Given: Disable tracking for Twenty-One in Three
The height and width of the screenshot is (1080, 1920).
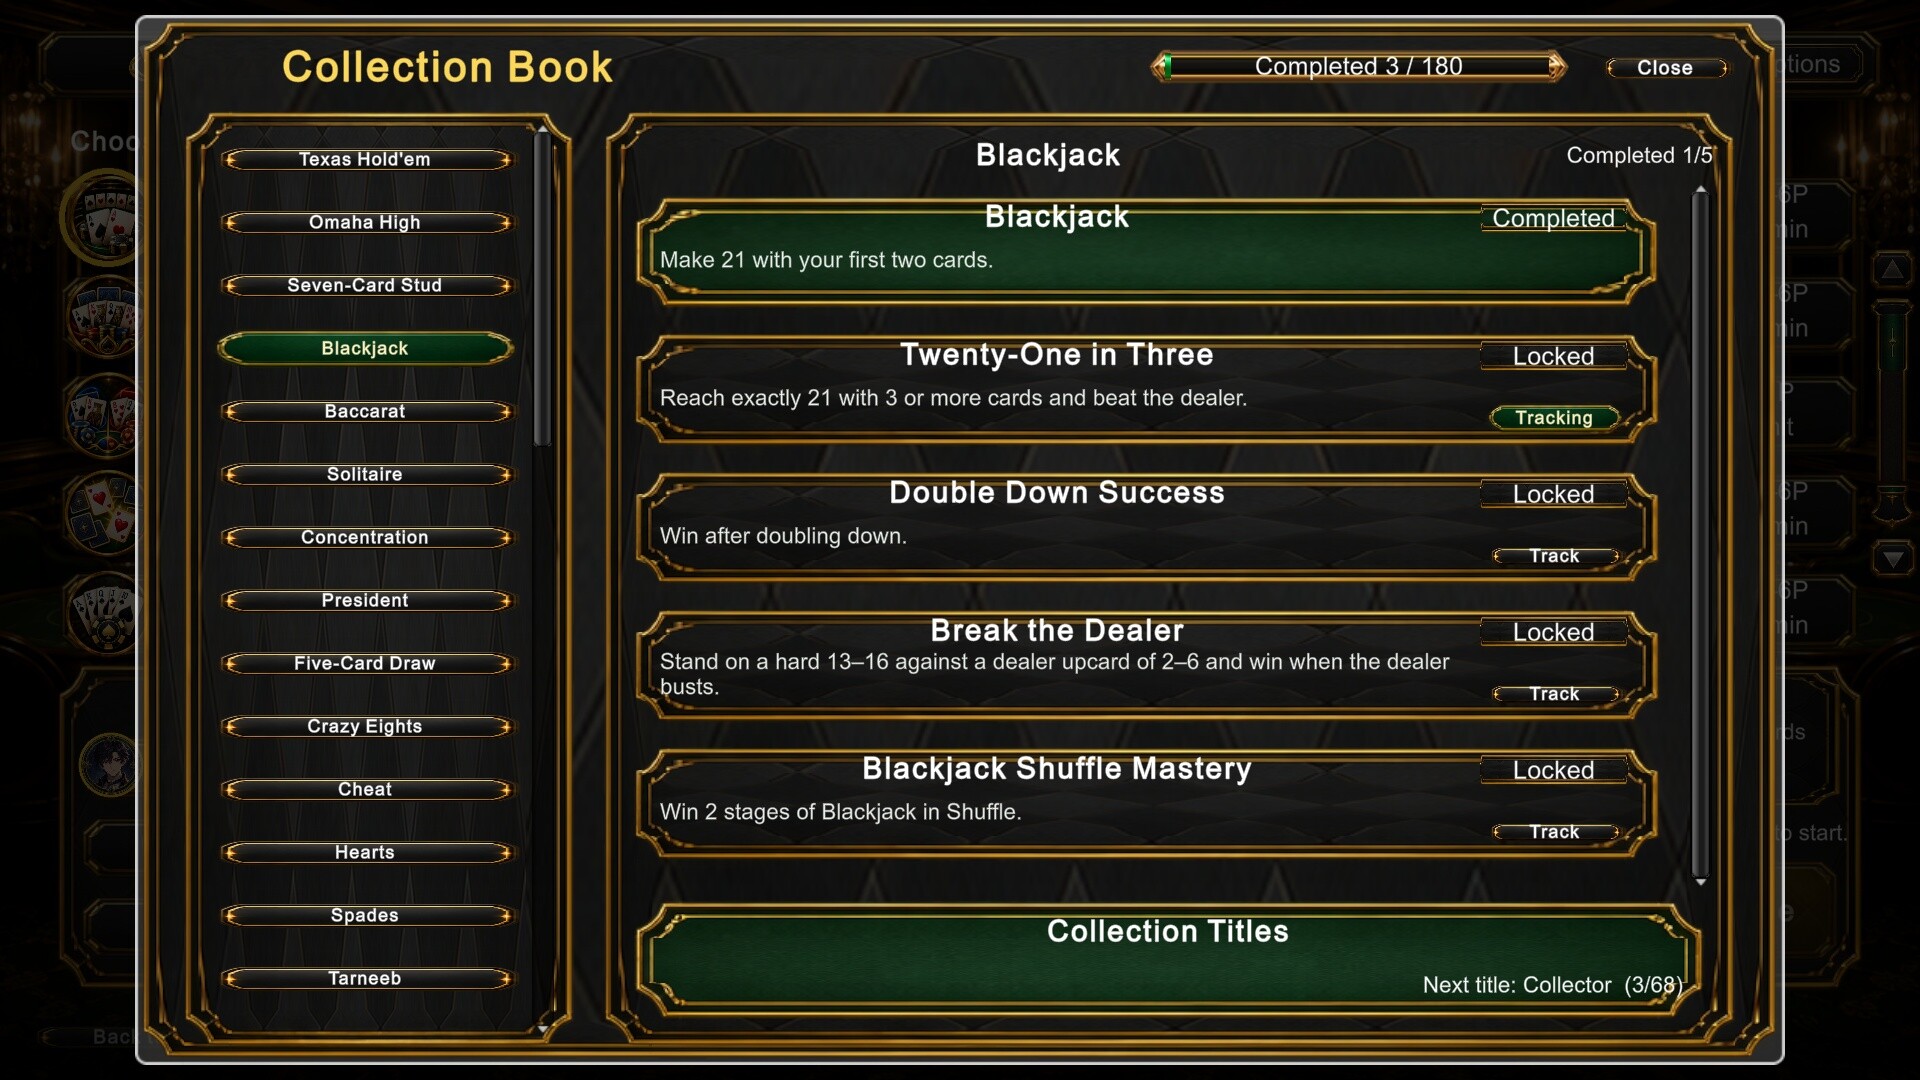Looking at the screenshot, I should 1554,418.
